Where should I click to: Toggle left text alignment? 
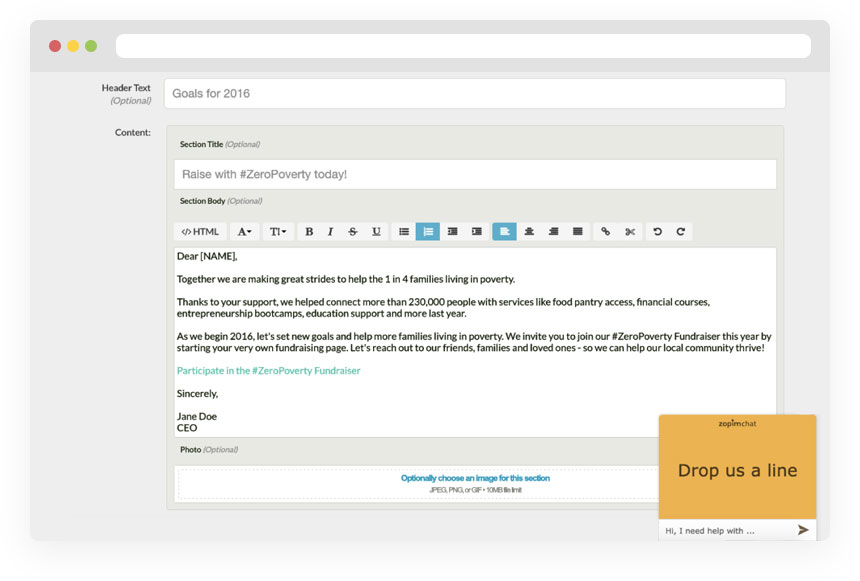(x=504, y=231)
